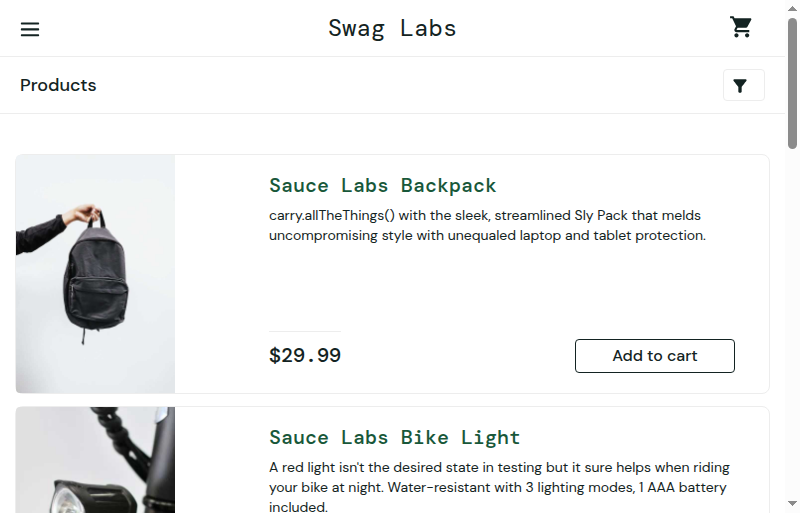Screen dimensions: 800x513
Task: Click the words Bike Light in second title
Action: tap(460, 437)
